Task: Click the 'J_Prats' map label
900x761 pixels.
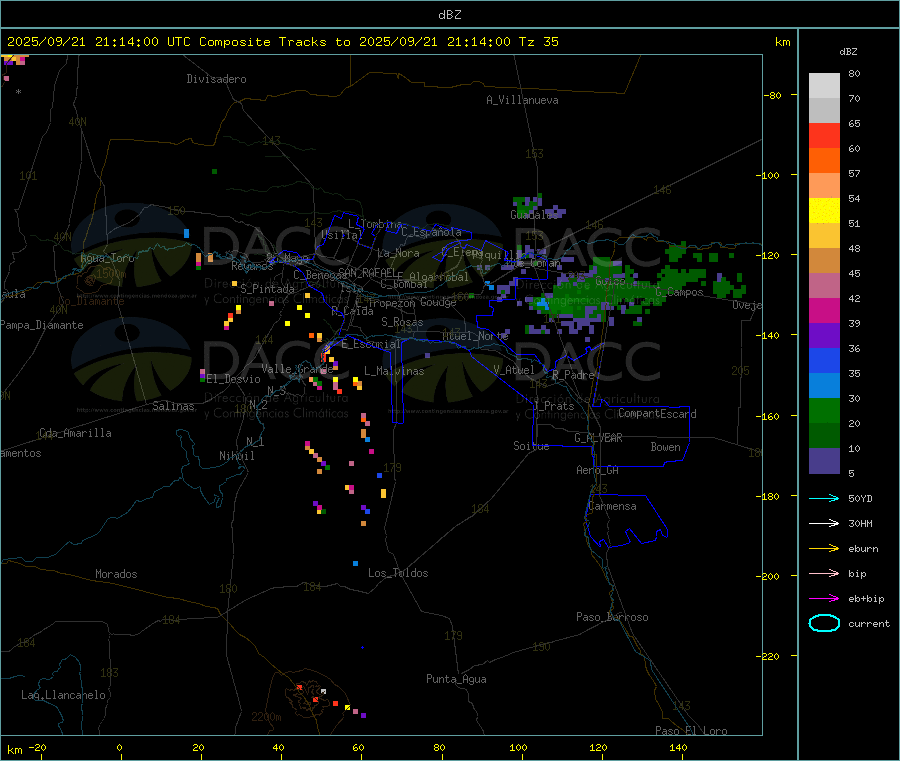Action: click(553, 406)
